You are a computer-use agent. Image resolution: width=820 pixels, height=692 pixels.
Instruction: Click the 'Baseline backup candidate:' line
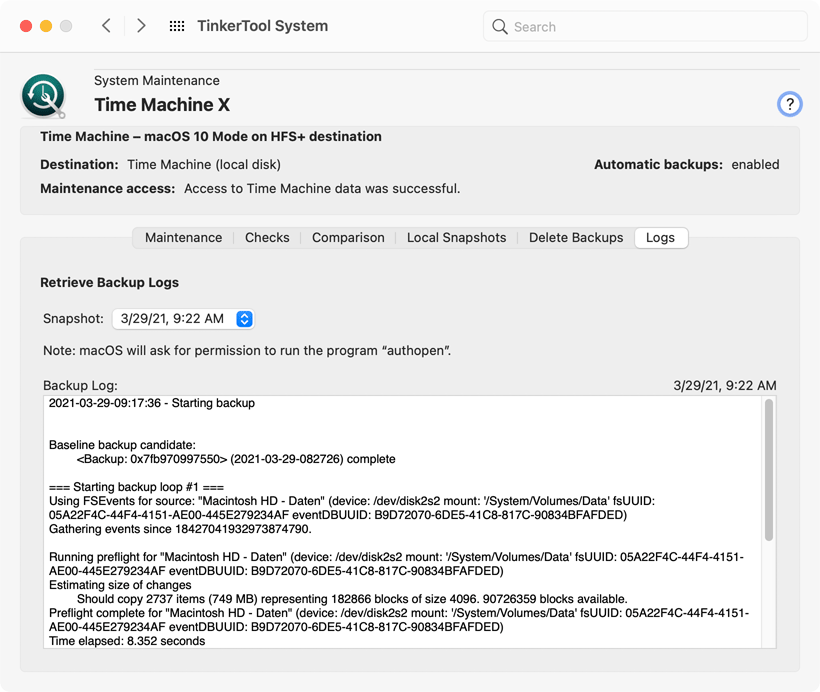coord(122,445)
